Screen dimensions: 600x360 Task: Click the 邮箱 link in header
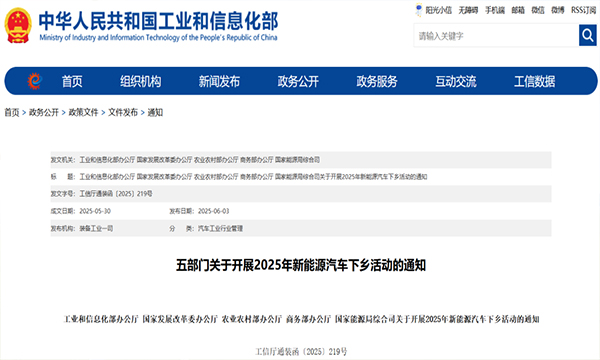[x=518, y=10]
